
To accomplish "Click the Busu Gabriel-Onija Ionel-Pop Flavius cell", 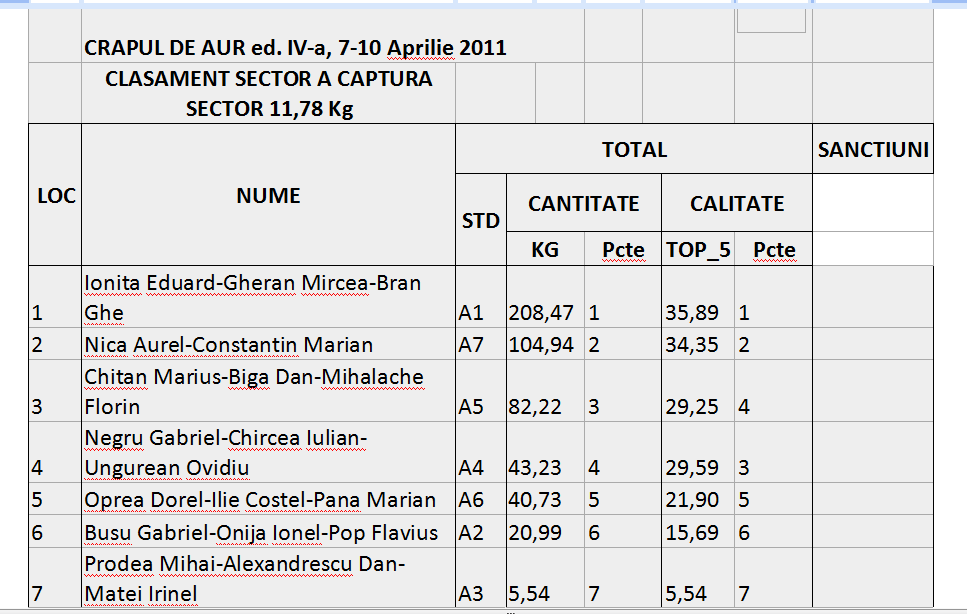I will 268,533.
